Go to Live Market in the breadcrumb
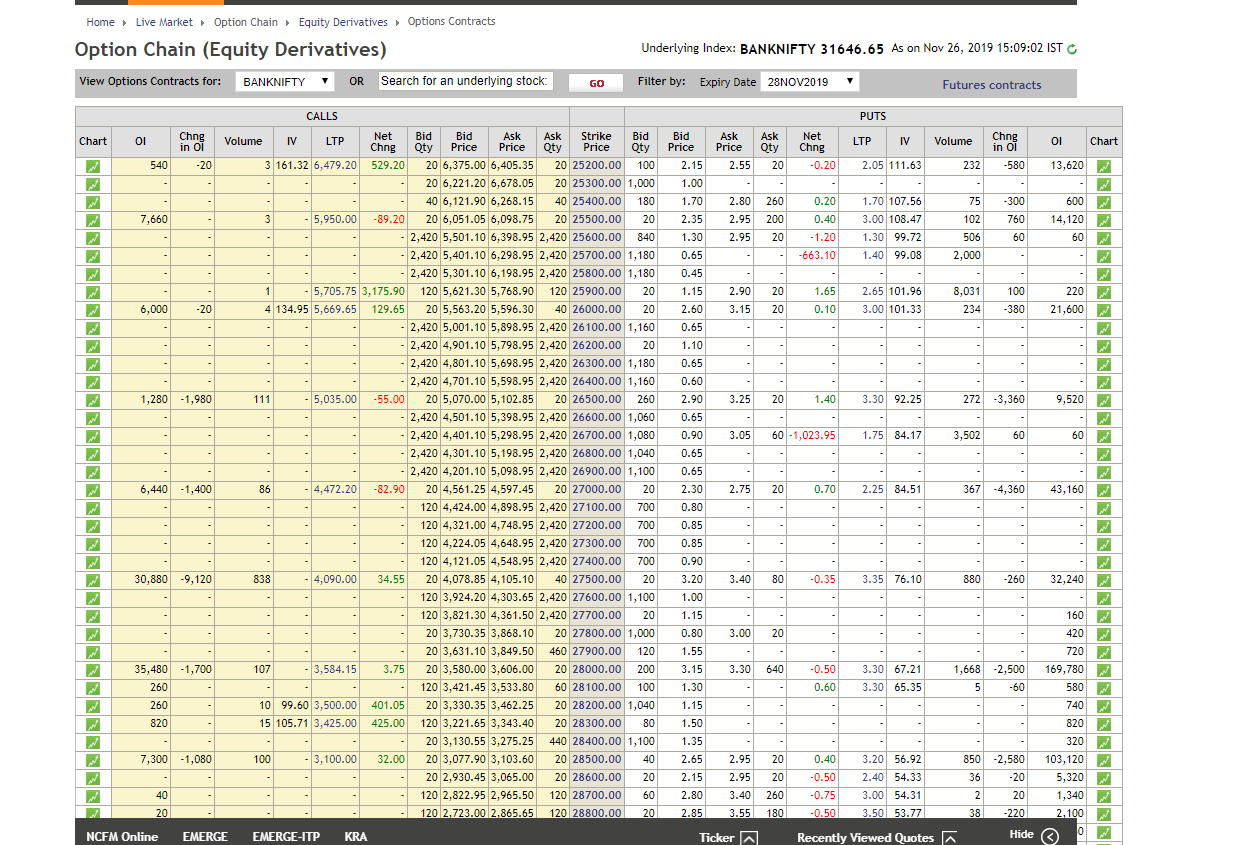The width and height of the screenshot is (1249, 845). [164, 22]
